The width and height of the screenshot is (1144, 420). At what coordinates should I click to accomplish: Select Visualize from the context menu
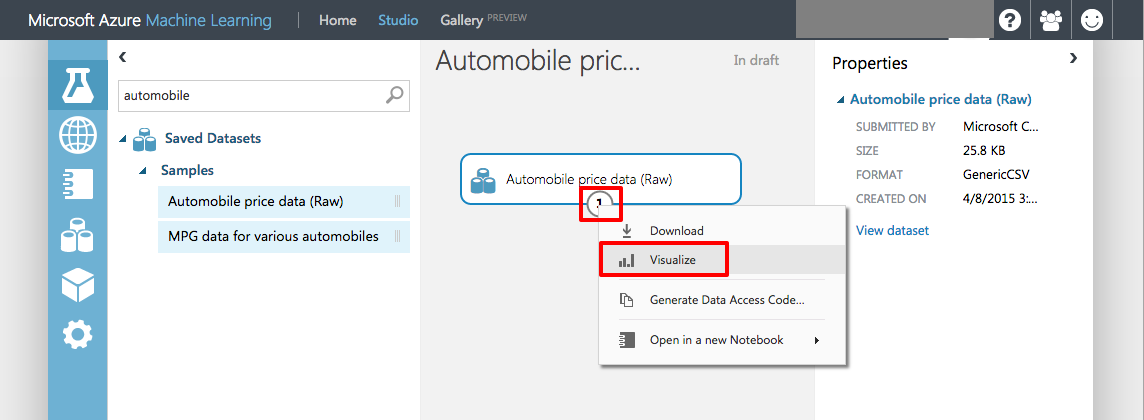tap(673, 260)
